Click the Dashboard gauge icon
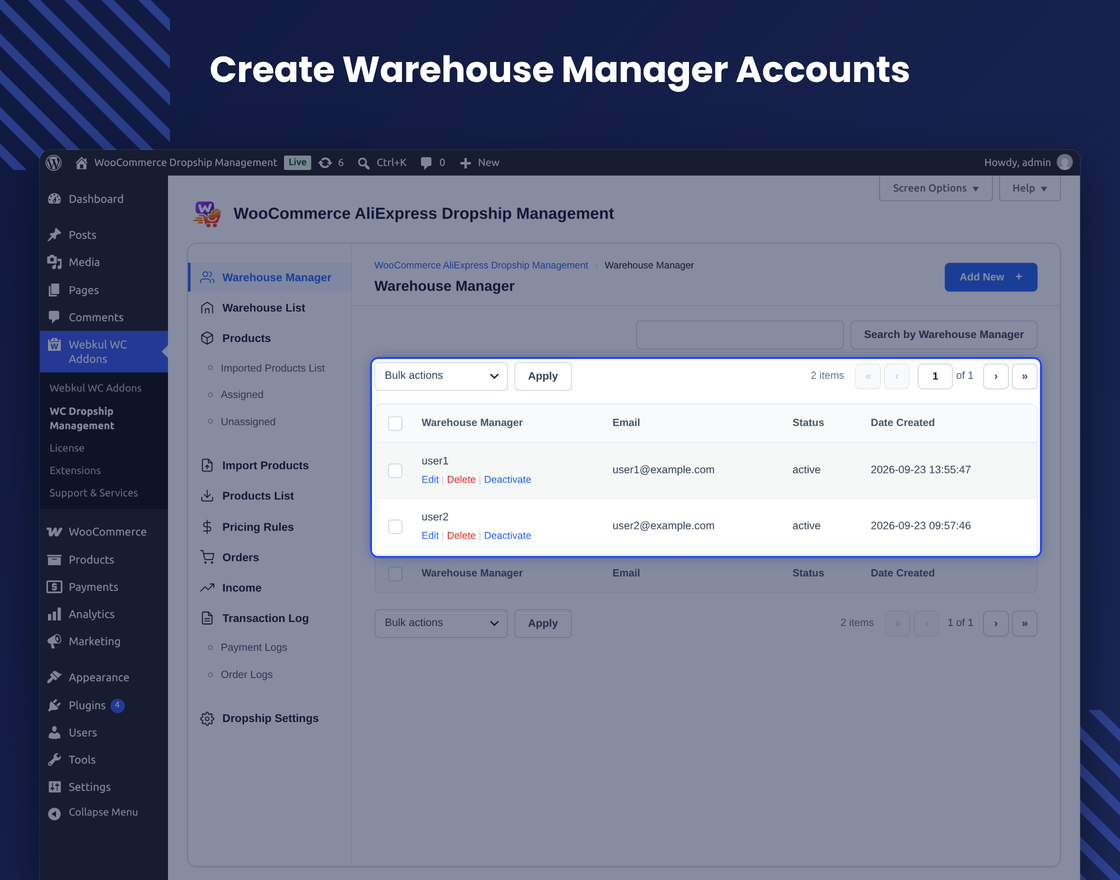Viewport: 1120px width, 880px height. (x=54, y=199)
